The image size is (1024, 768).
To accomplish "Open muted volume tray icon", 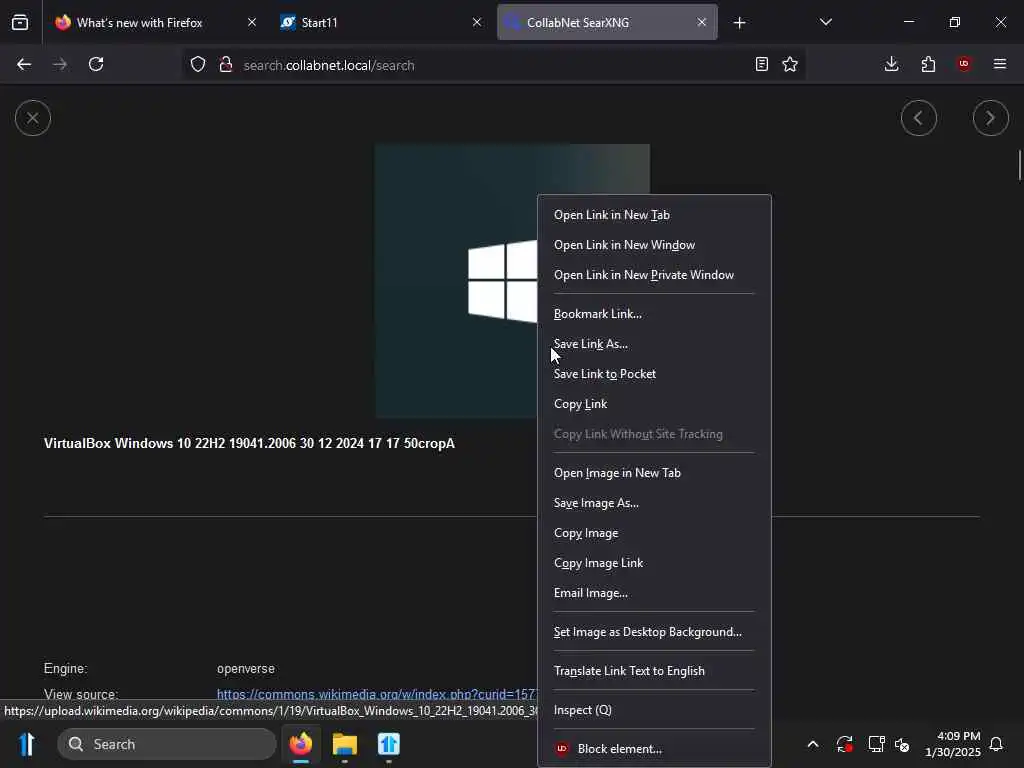I will 903,744.
